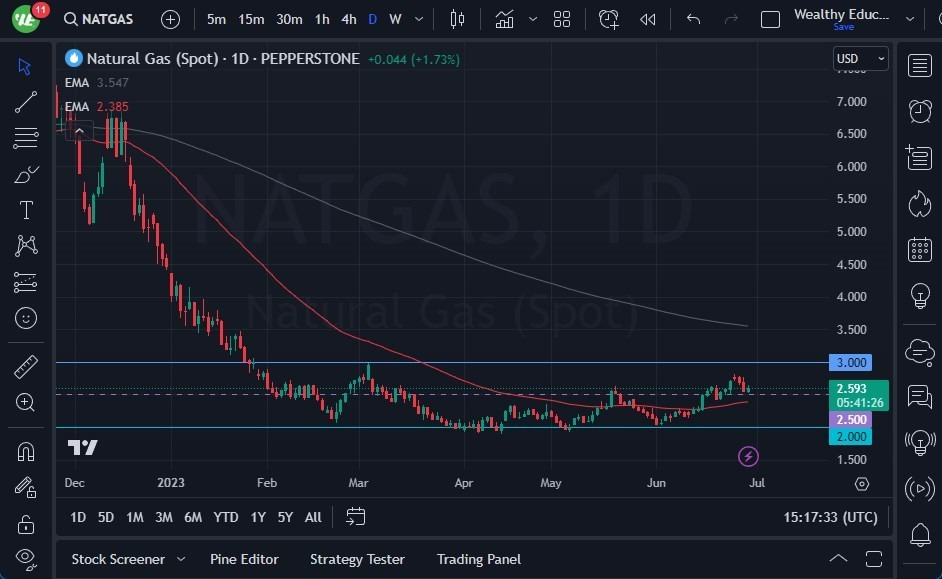Toggle lock all drawing tools
The width and height of the screenshot is (942, 579).
point(26,524)
